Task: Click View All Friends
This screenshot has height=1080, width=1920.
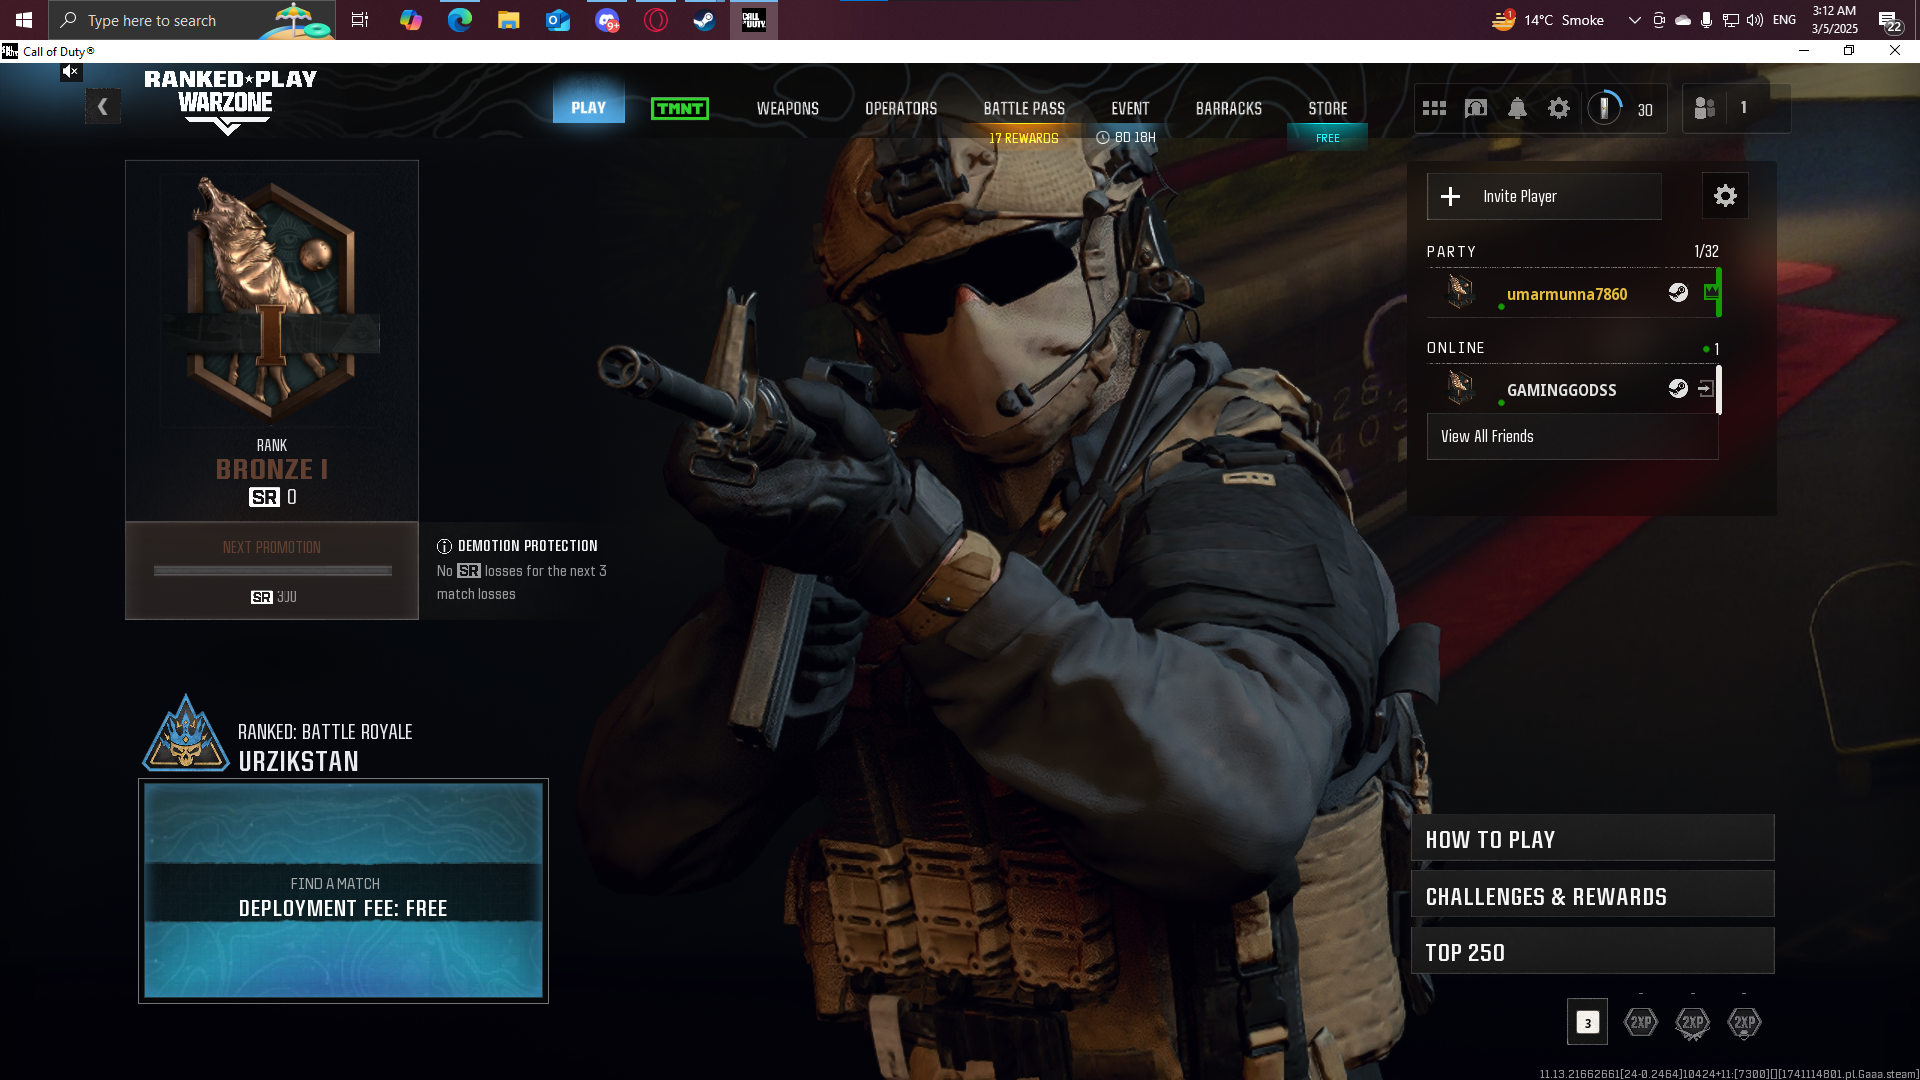Action: point(1572,437)
